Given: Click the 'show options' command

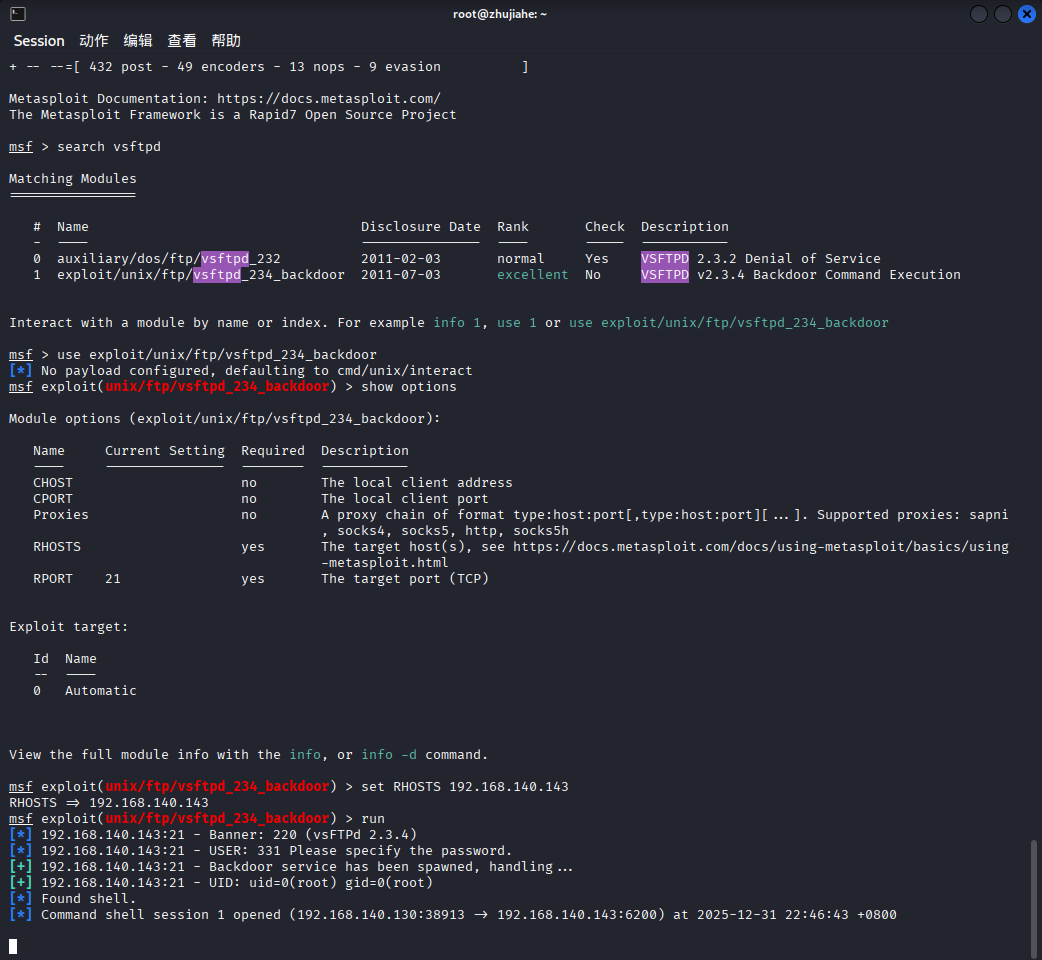Looking at the screenshot, I should [409, 386].
